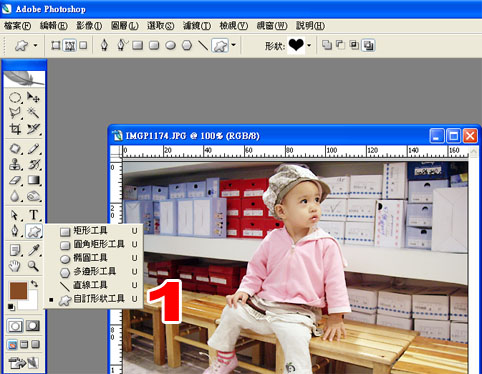Viewport: 482px width, 374px height.
Task: Pick 自訂形狀工具 from the flyout menu
Action: [94, 299]
